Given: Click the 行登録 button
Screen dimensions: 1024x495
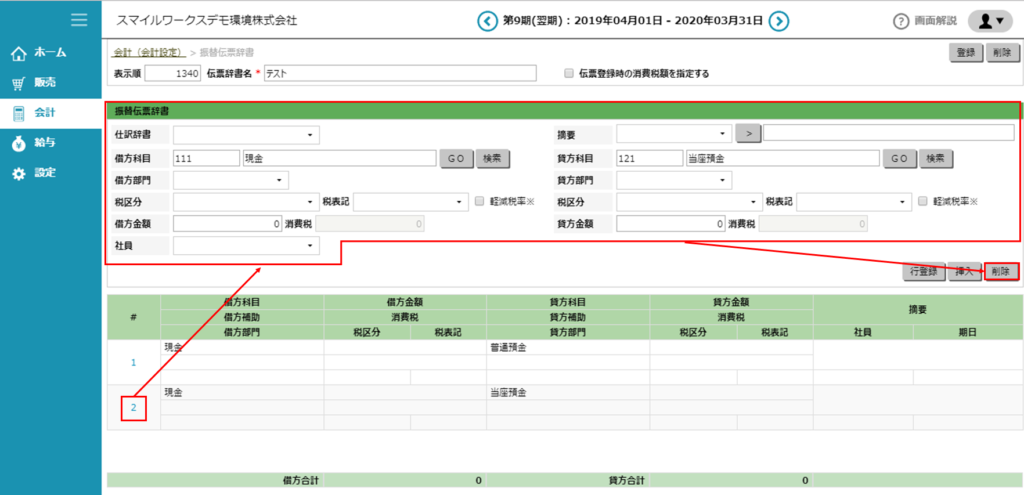Looking at the screenshot, I should point(923,272).
